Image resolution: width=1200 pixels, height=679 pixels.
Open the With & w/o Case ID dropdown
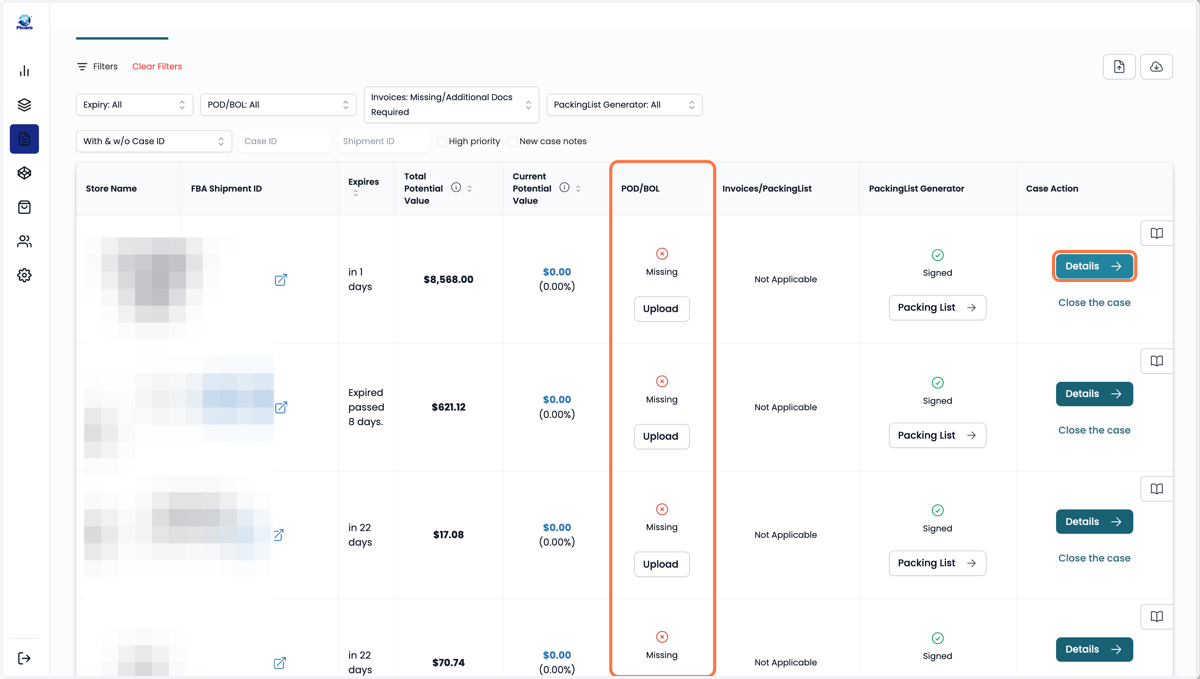(x=154, y=142)
